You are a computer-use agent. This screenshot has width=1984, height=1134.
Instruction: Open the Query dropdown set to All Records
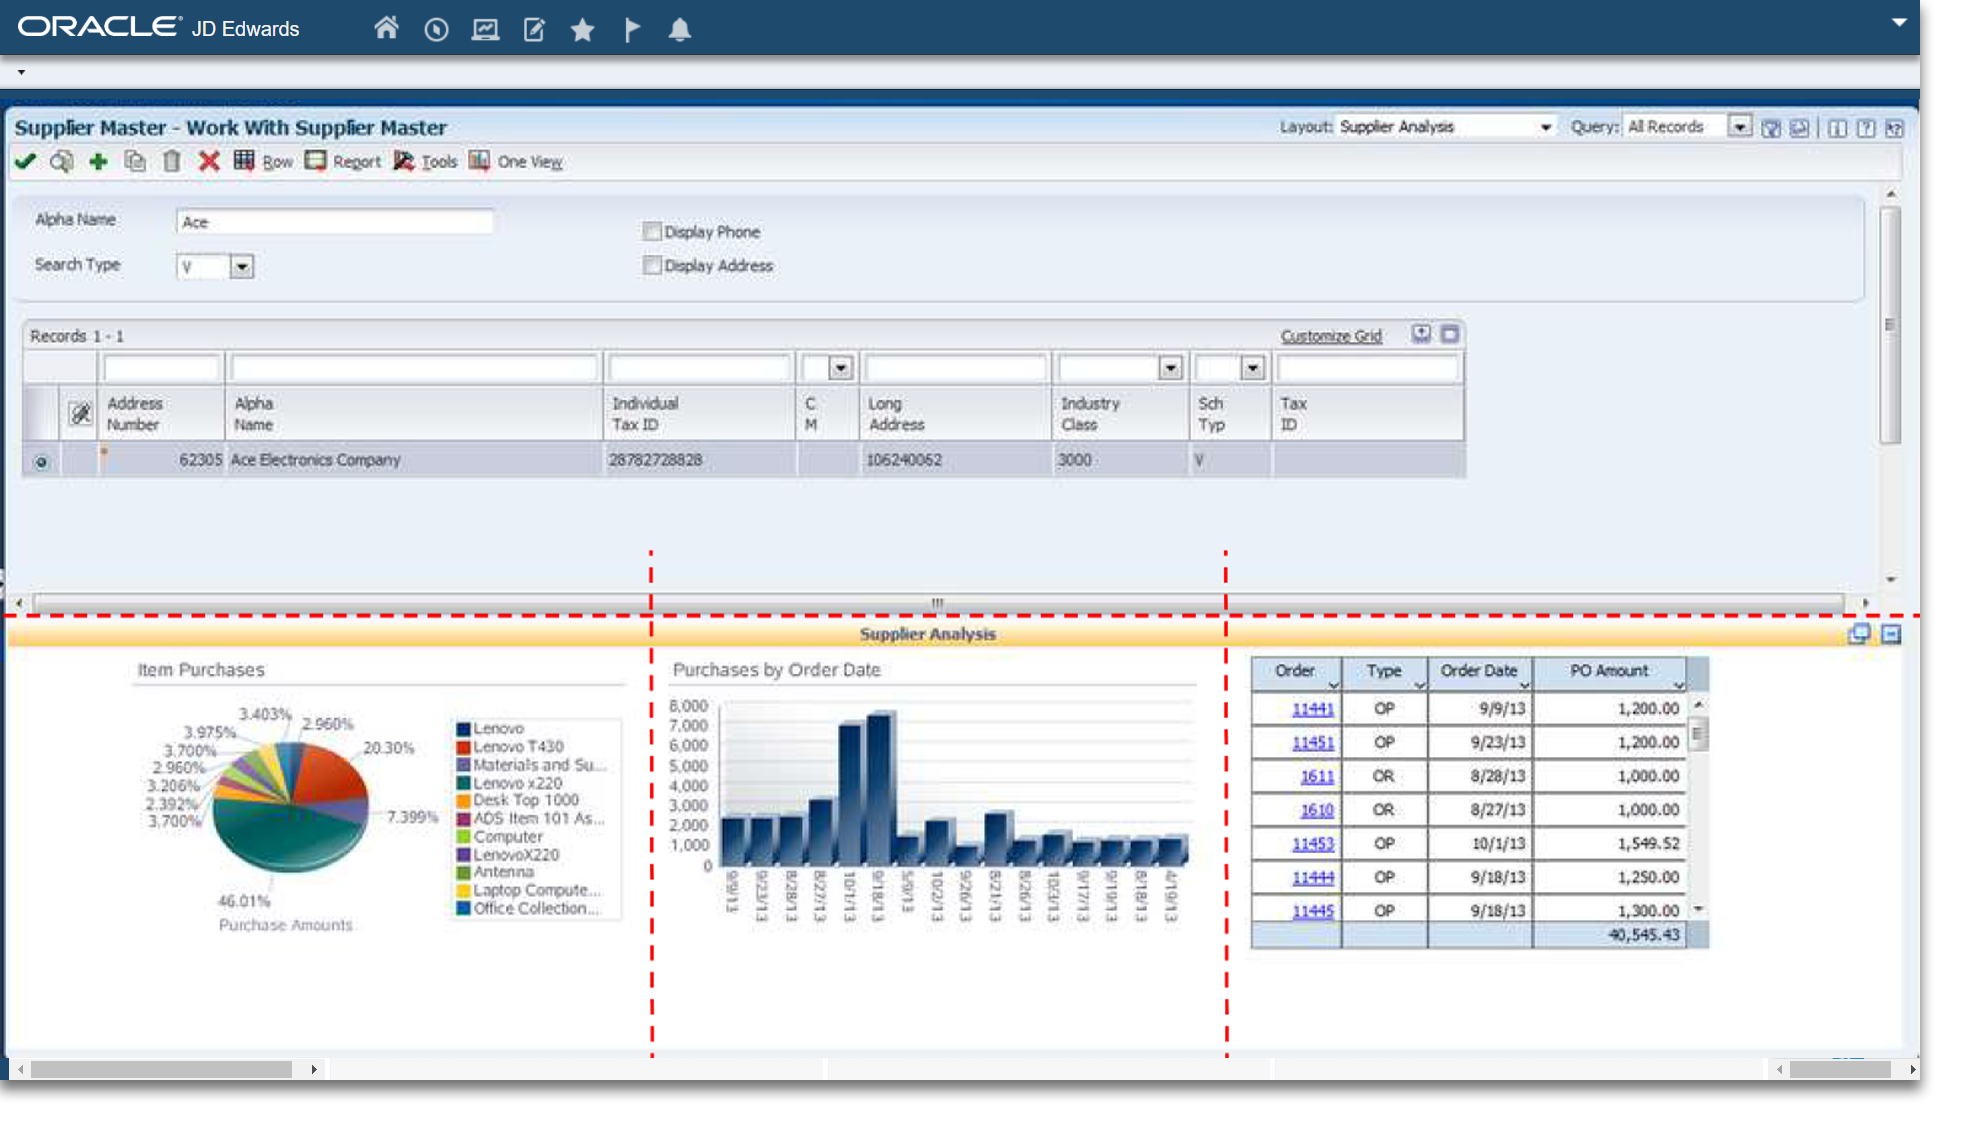click(1742, 126)
